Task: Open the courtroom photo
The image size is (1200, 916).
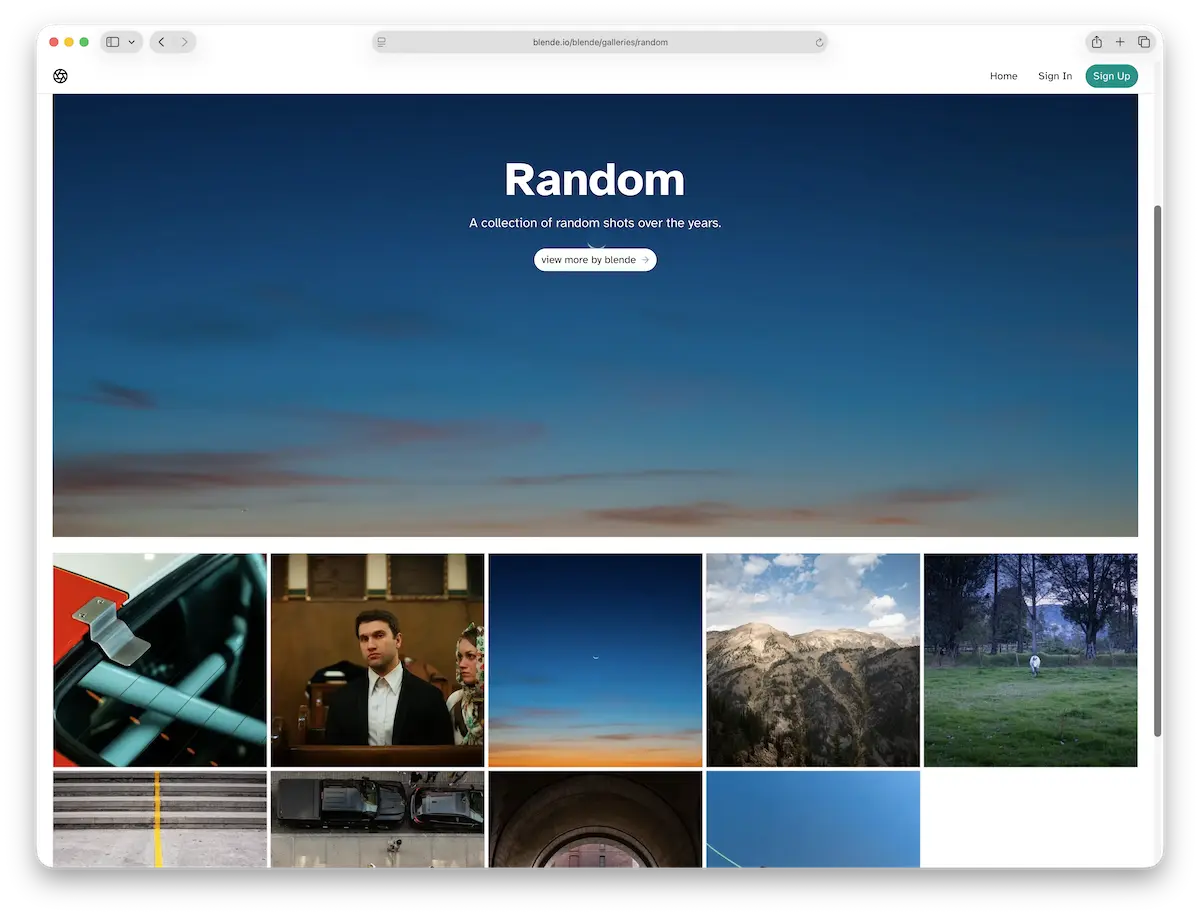Action: tap(377, 660)
